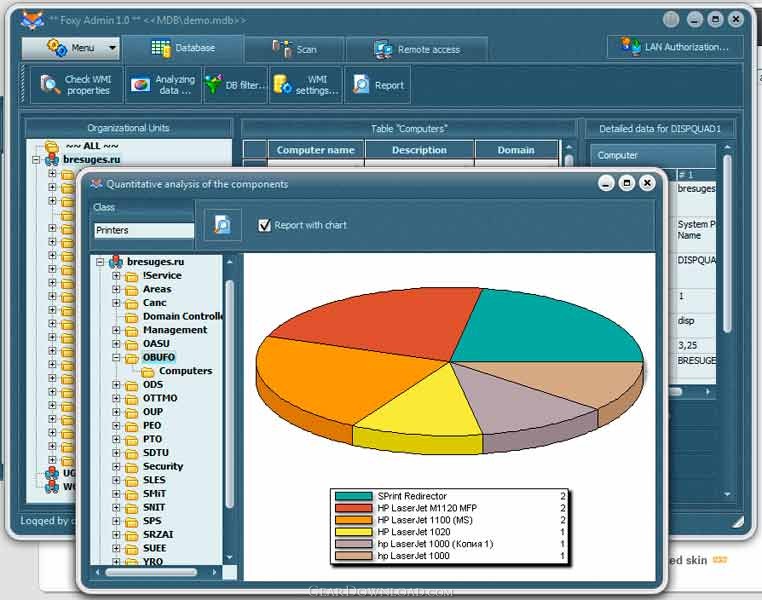Select Domain Controllers tree item
The image size is (762, 600).
click(x=183, y=316)
